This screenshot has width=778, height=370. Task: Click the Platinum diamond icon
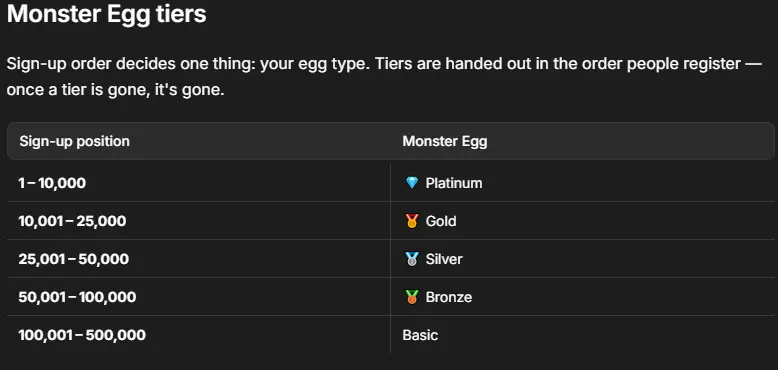pos(412,183)
